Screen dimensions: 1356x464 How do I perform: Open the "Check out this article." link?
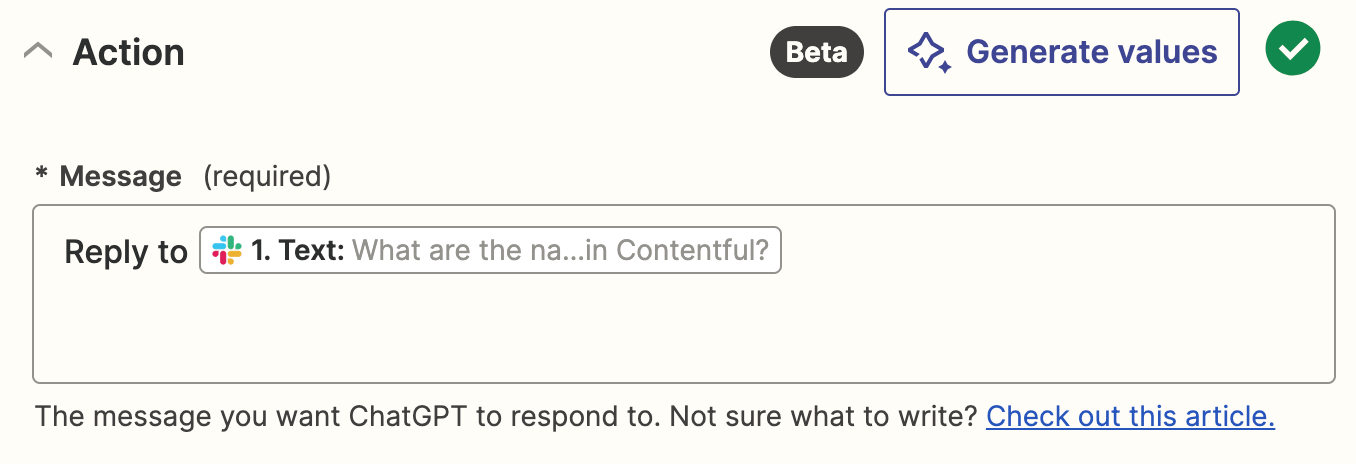click(1130, 416)
